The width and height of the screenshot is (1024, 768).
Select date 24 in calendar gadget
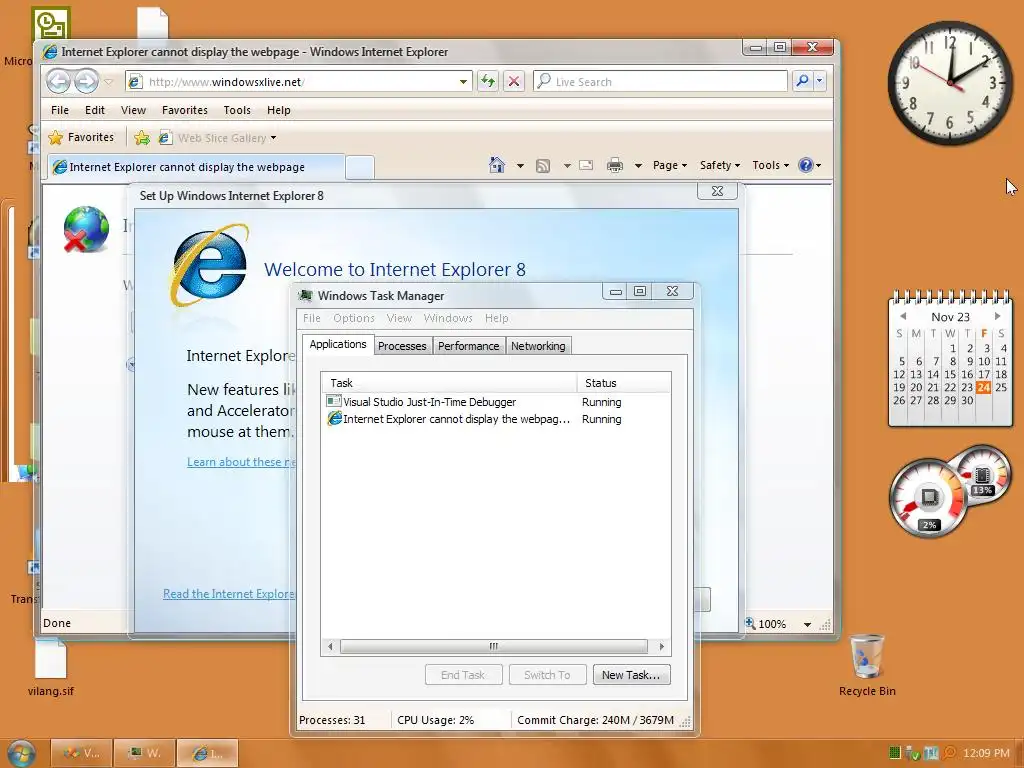click(984, 387)
